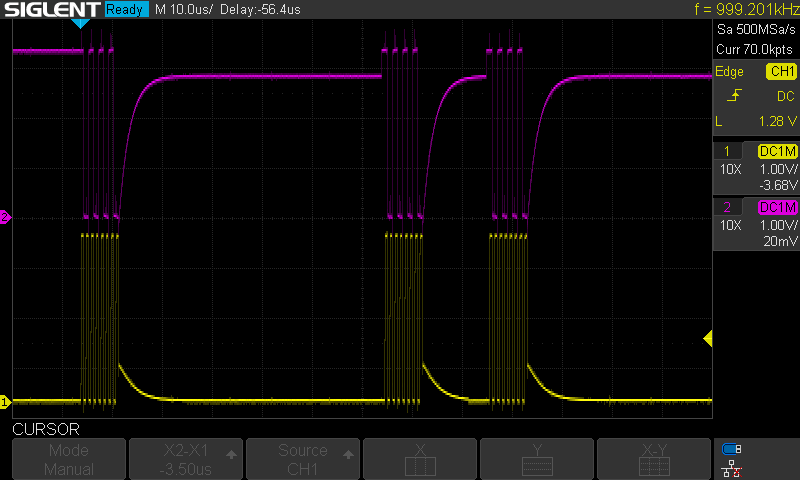Image resolution: width=800 pixels, height=480 pixels.
Task: Select the X2-X1 cursor softkey
Action: [186, 459]
